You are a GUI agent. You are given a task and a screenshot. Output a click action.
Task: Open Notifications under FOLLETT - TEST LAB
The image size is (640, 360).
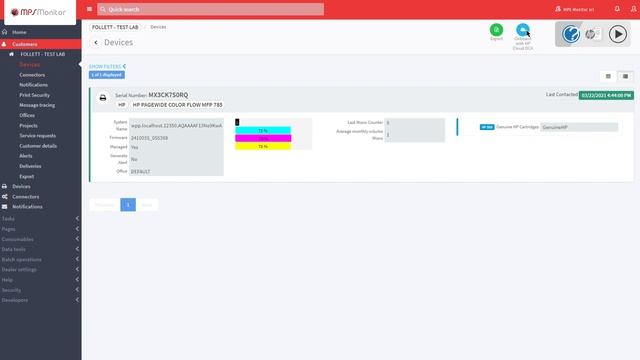point(33,85)
